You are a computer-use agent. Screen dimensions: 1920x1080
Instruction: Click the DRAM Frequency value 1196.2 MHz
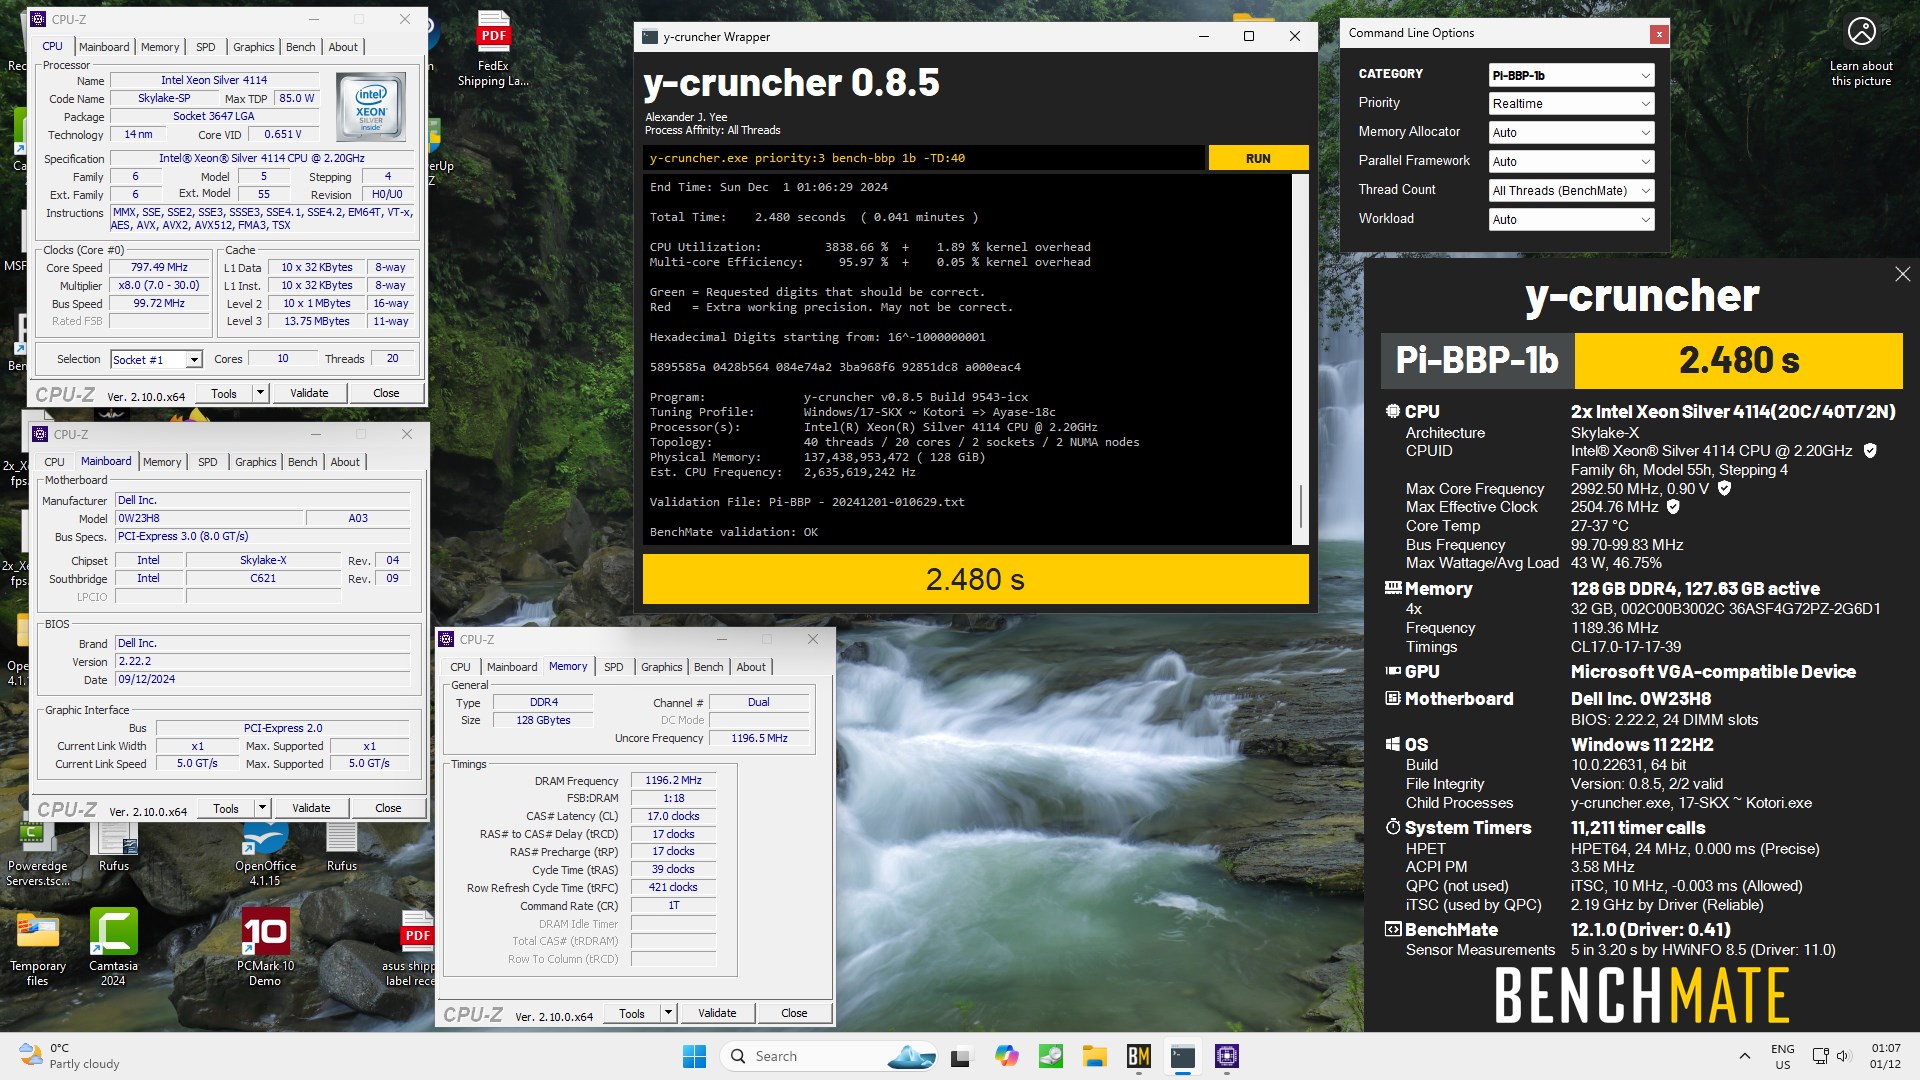673,781
